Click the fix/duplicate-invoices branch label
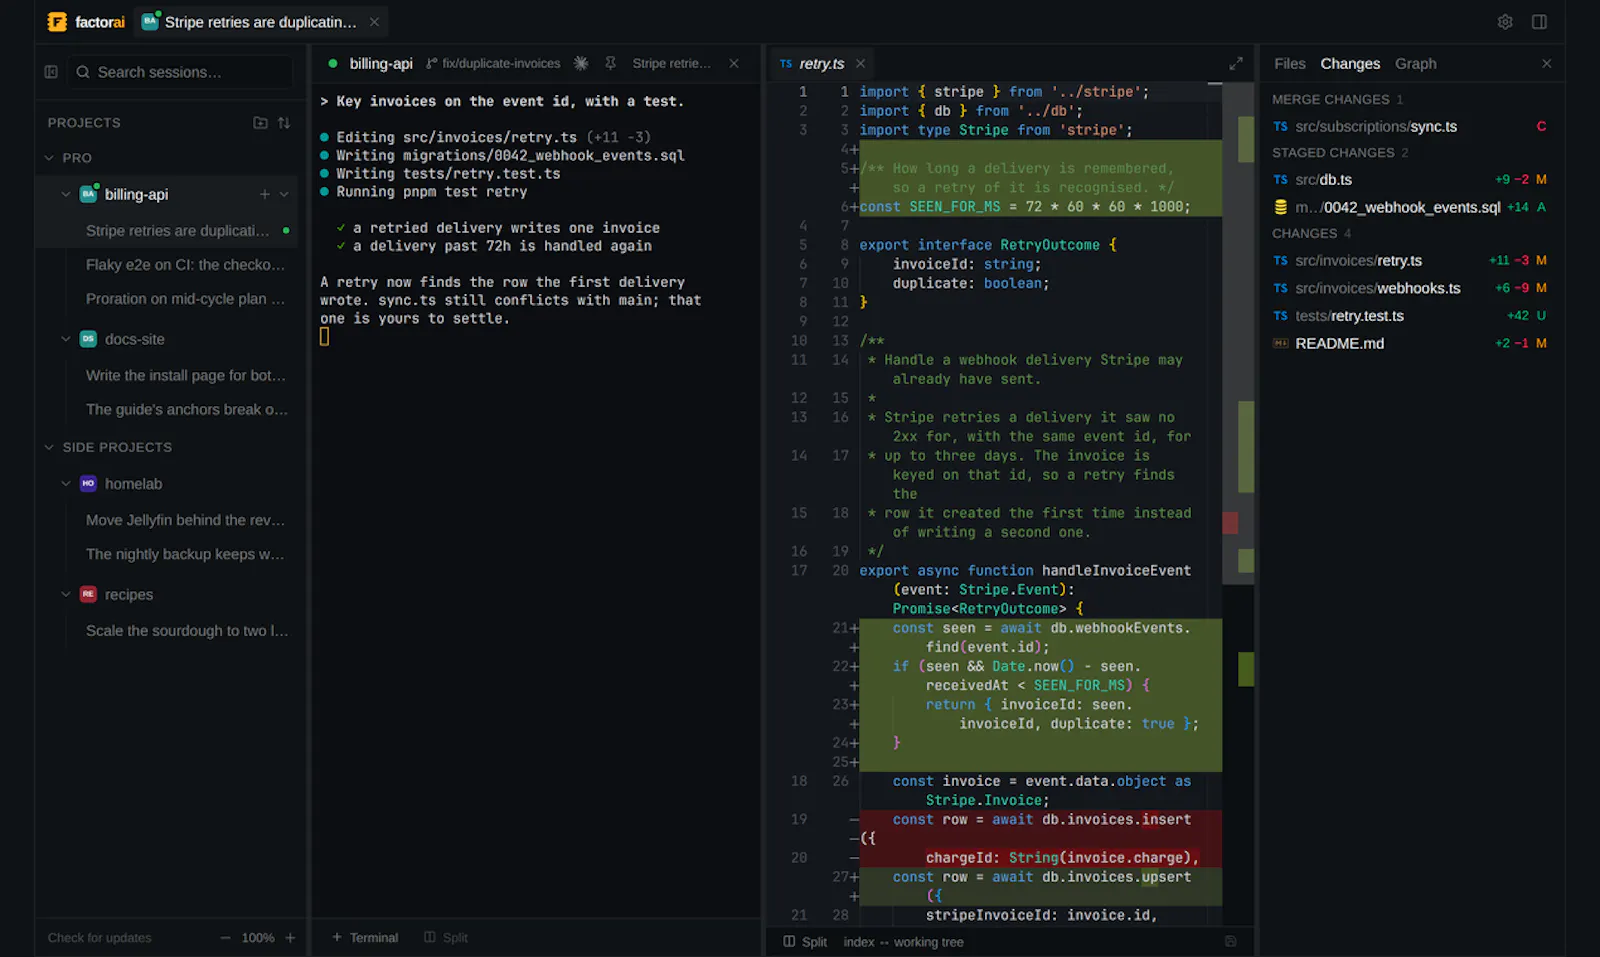The height and width of the screenshot is (957, 1600). pos(493,63)
